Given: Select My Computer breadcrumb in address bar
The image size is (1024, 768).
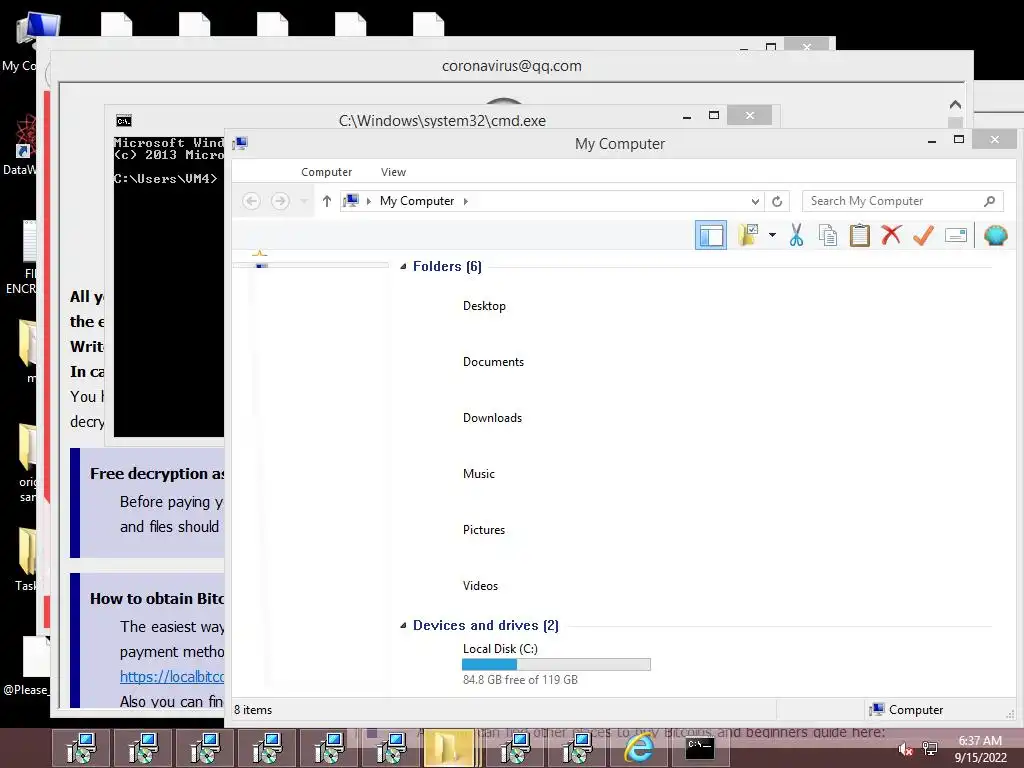Looking at the screenshot, I should click(417, 201).
